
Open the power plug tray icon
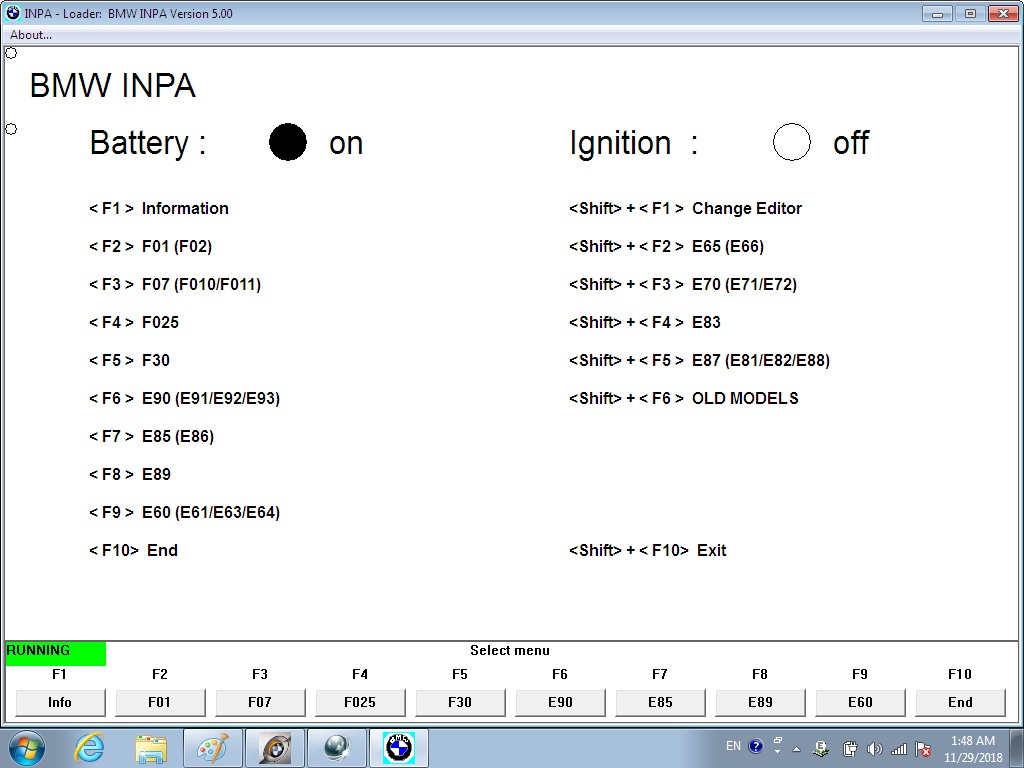coord(850,748)
